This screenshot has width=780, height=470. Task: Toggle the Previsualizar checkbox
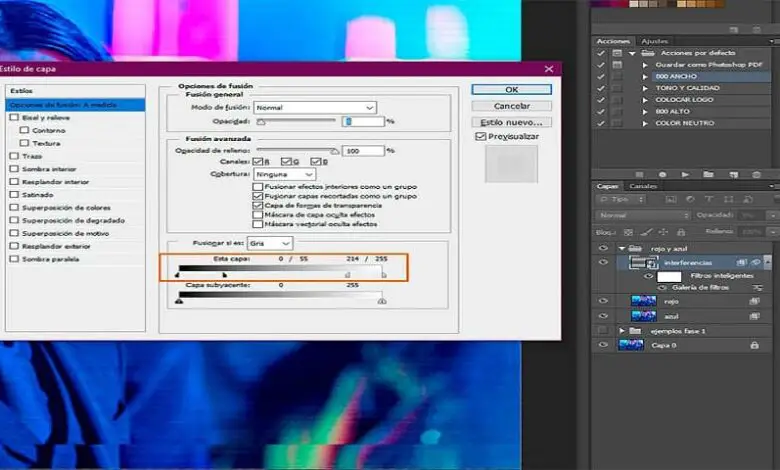pos(481,136)
